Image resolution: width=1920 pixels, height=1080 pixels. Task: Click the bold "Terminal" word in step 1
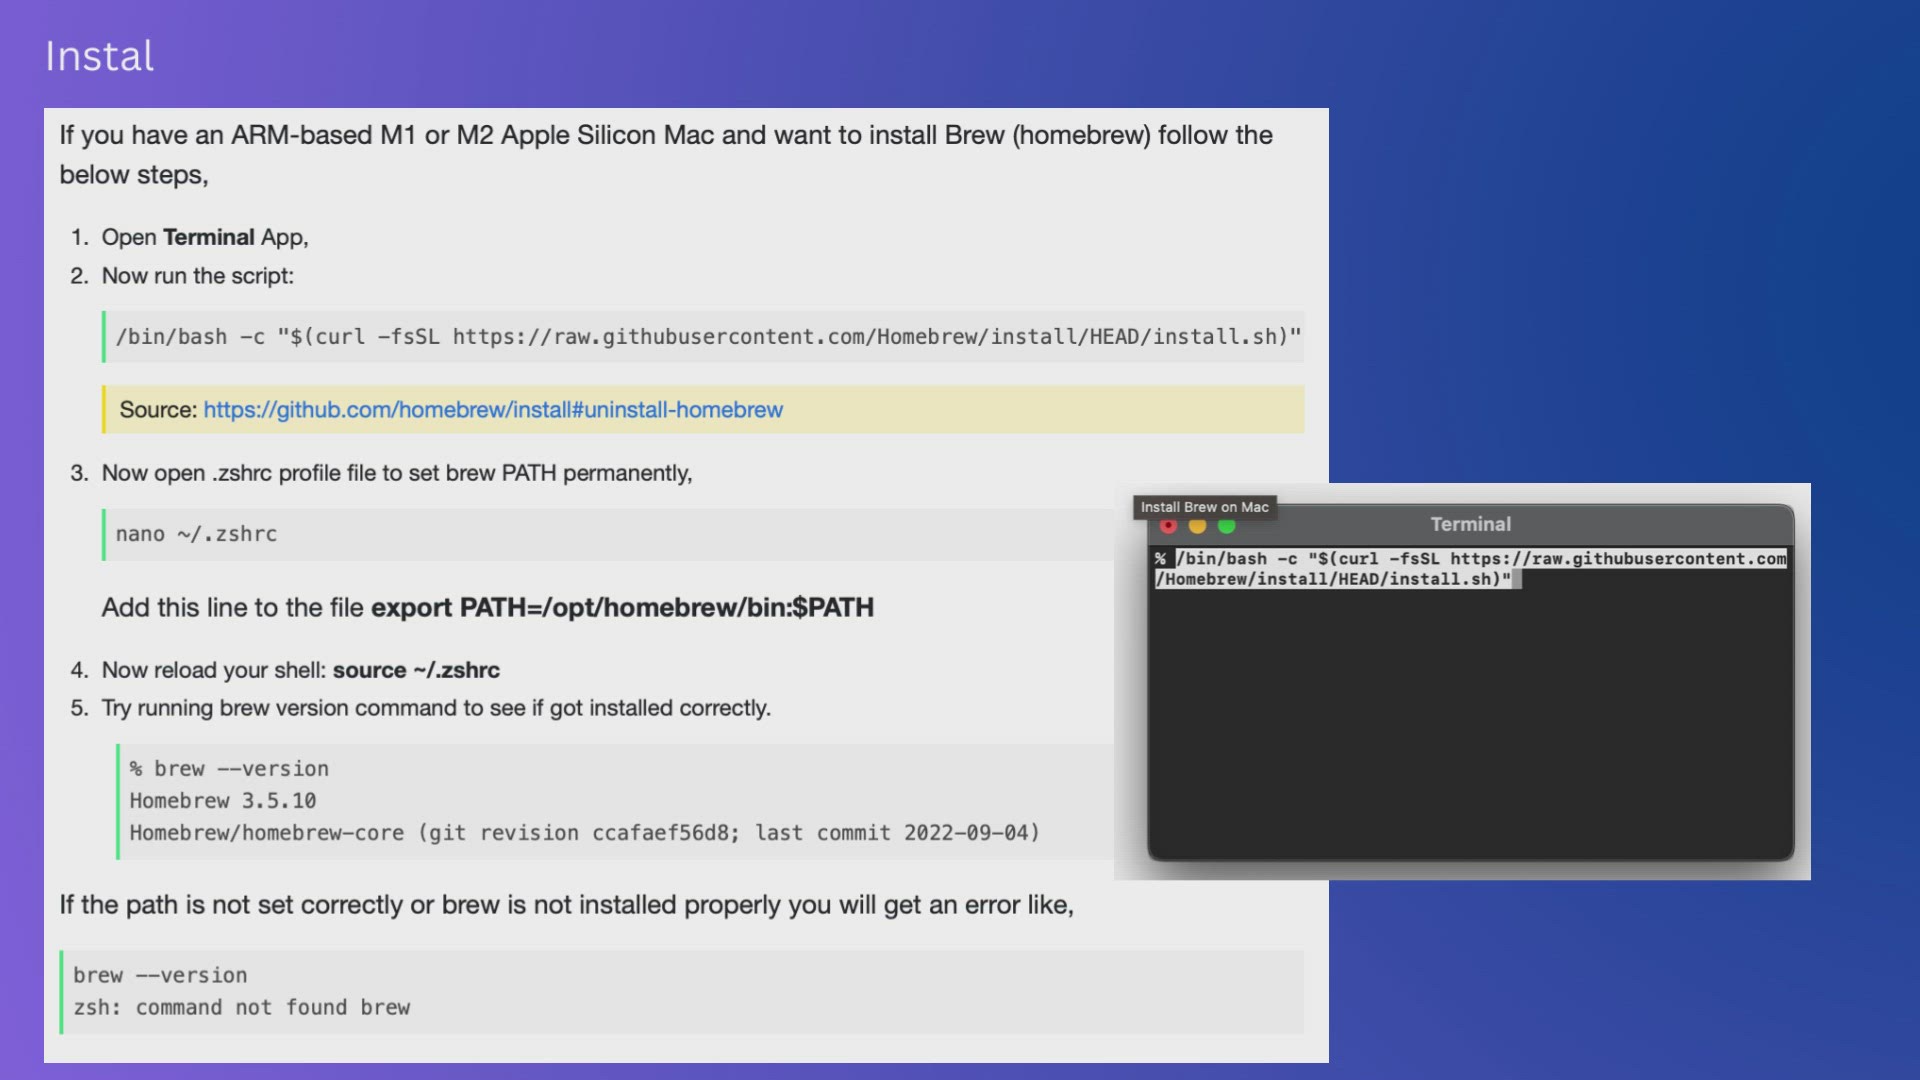(x=208, y=237)
